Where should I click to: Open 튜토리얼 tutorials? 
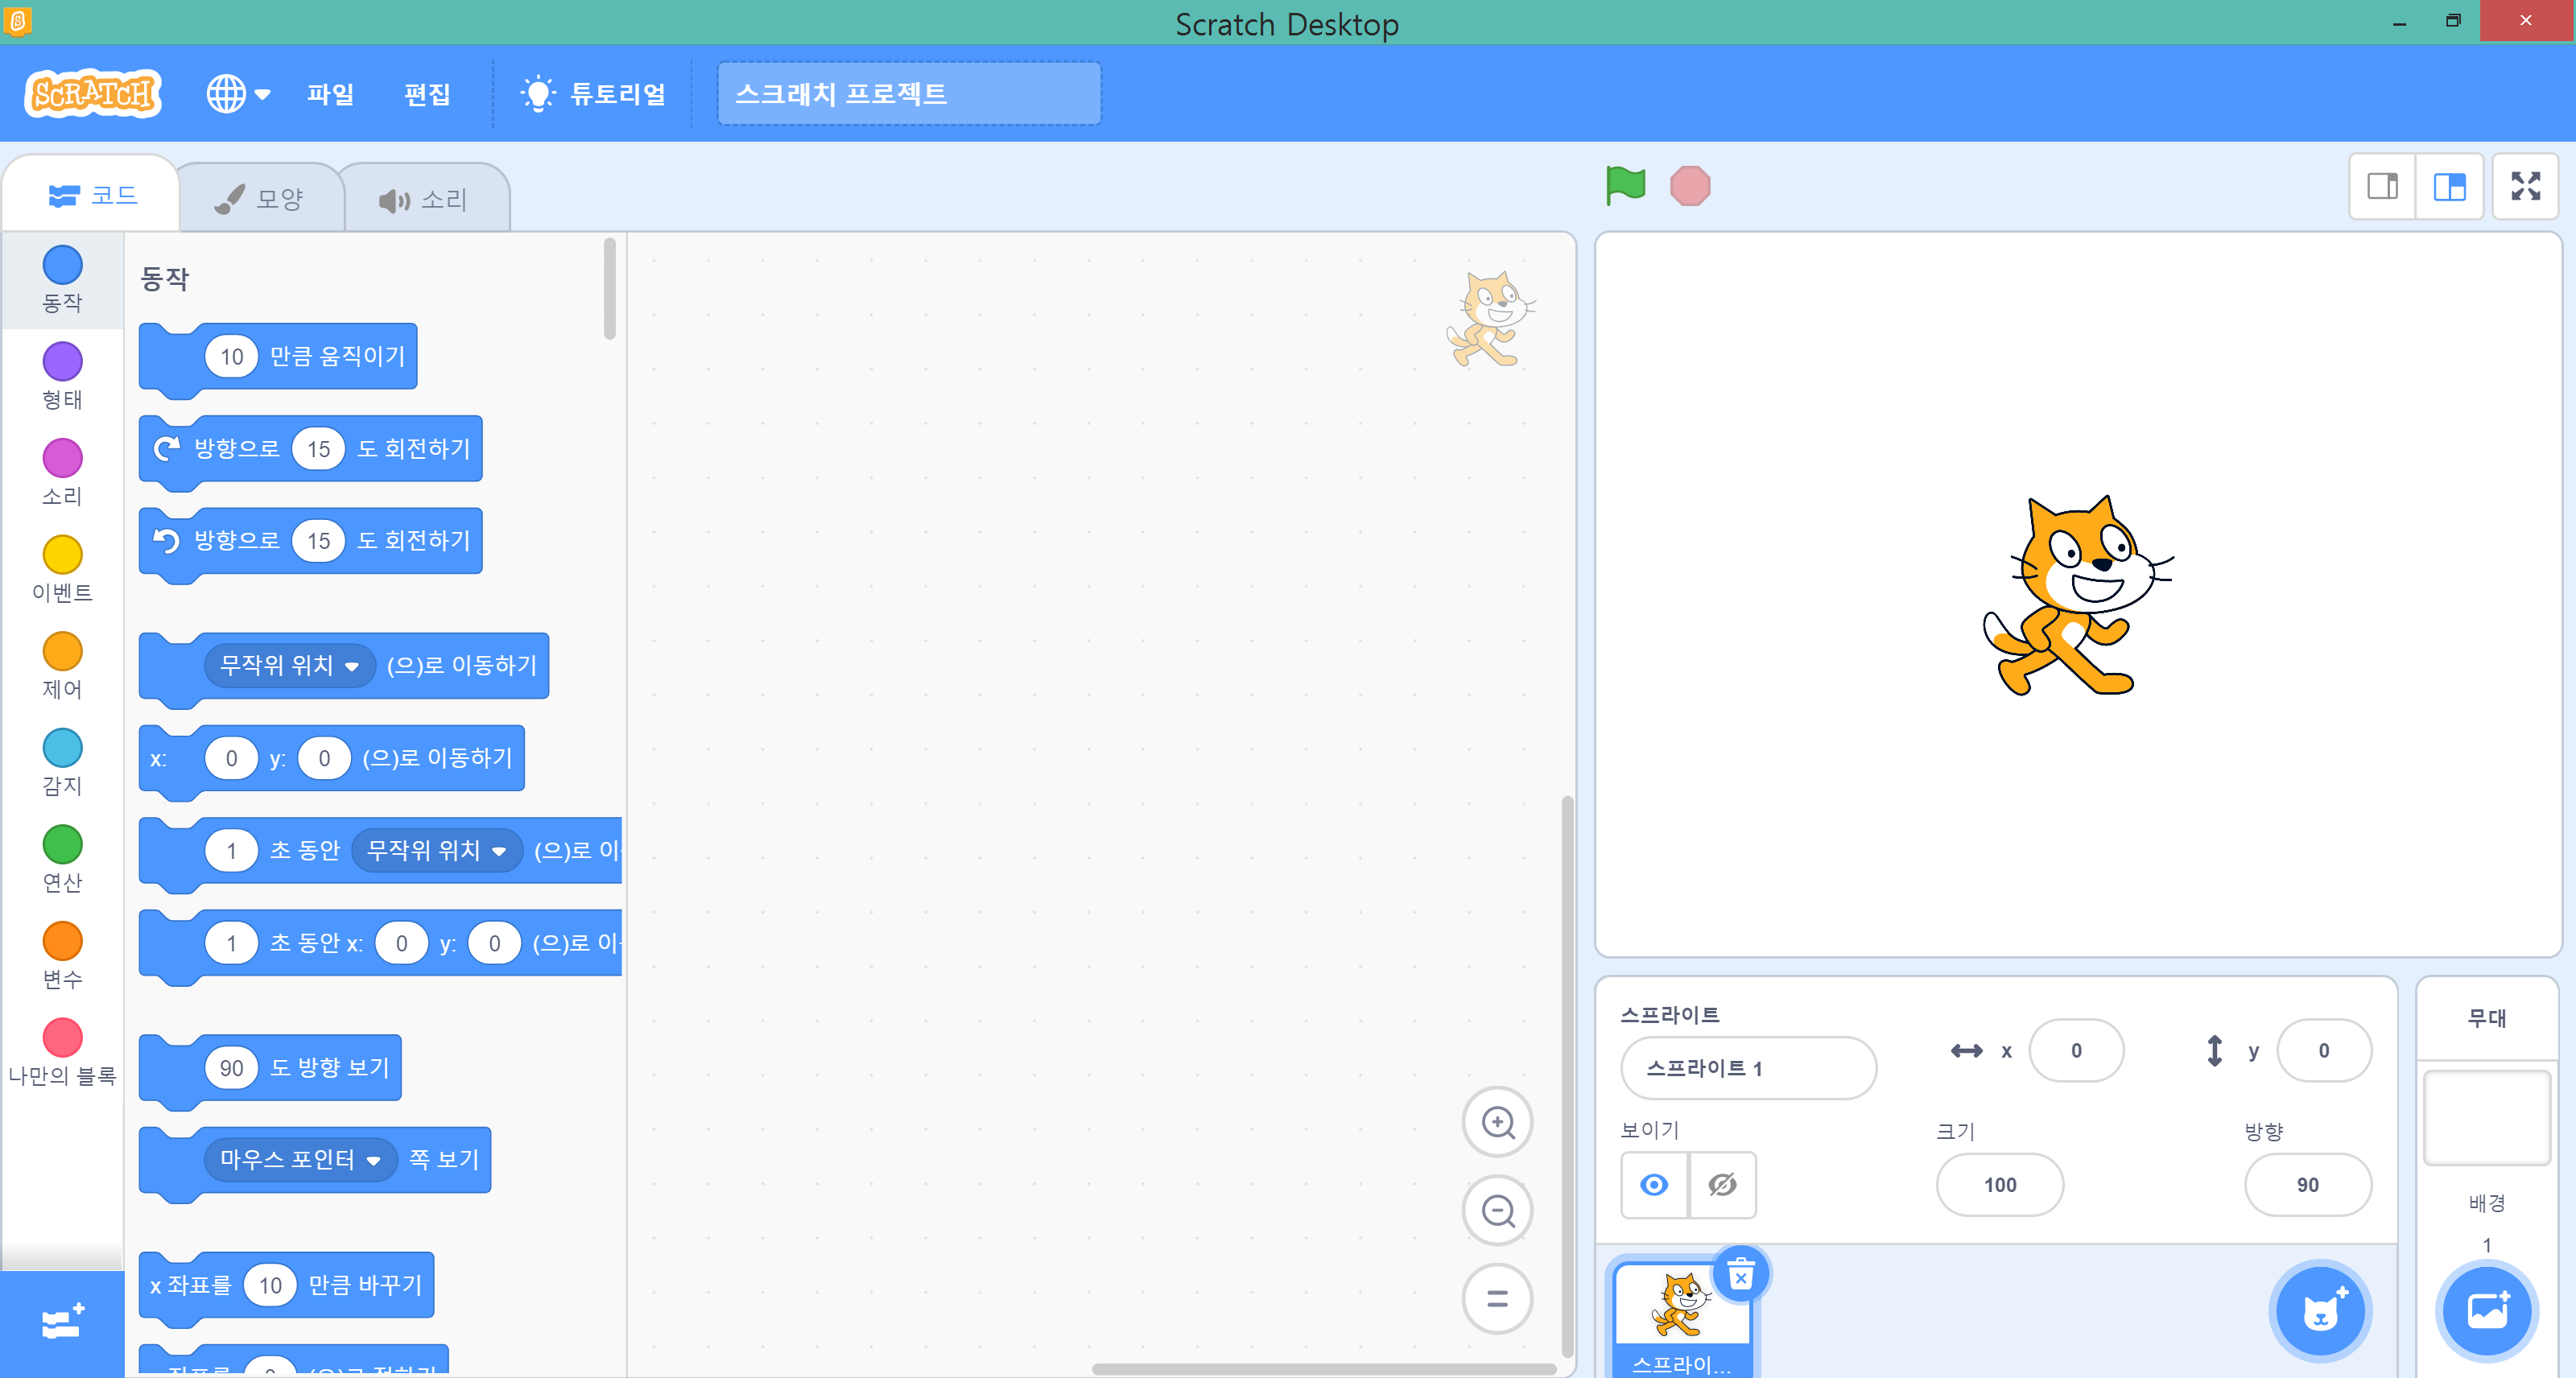click(593, 94)
